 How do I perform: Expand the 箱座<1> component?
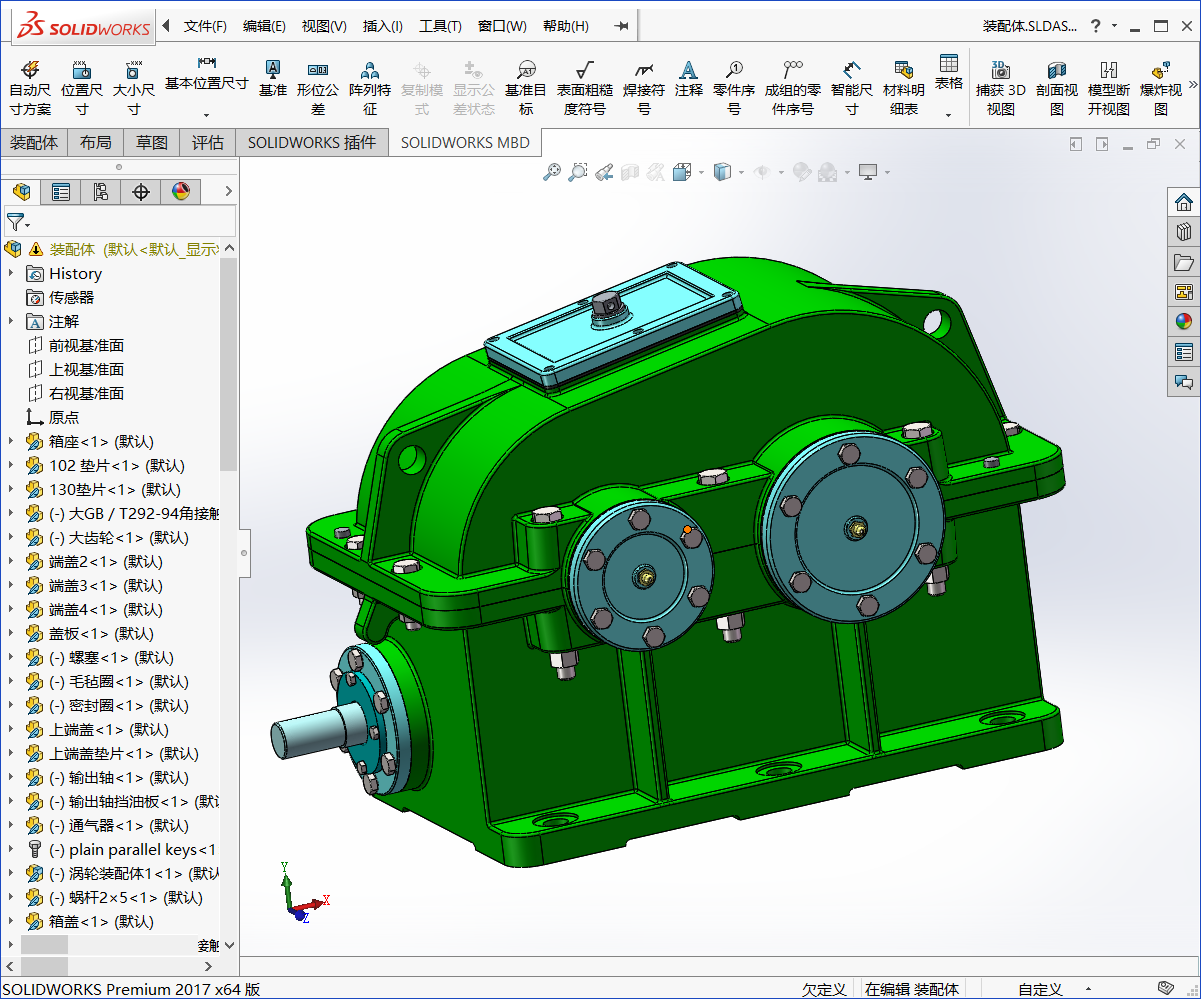click(11, 441)
